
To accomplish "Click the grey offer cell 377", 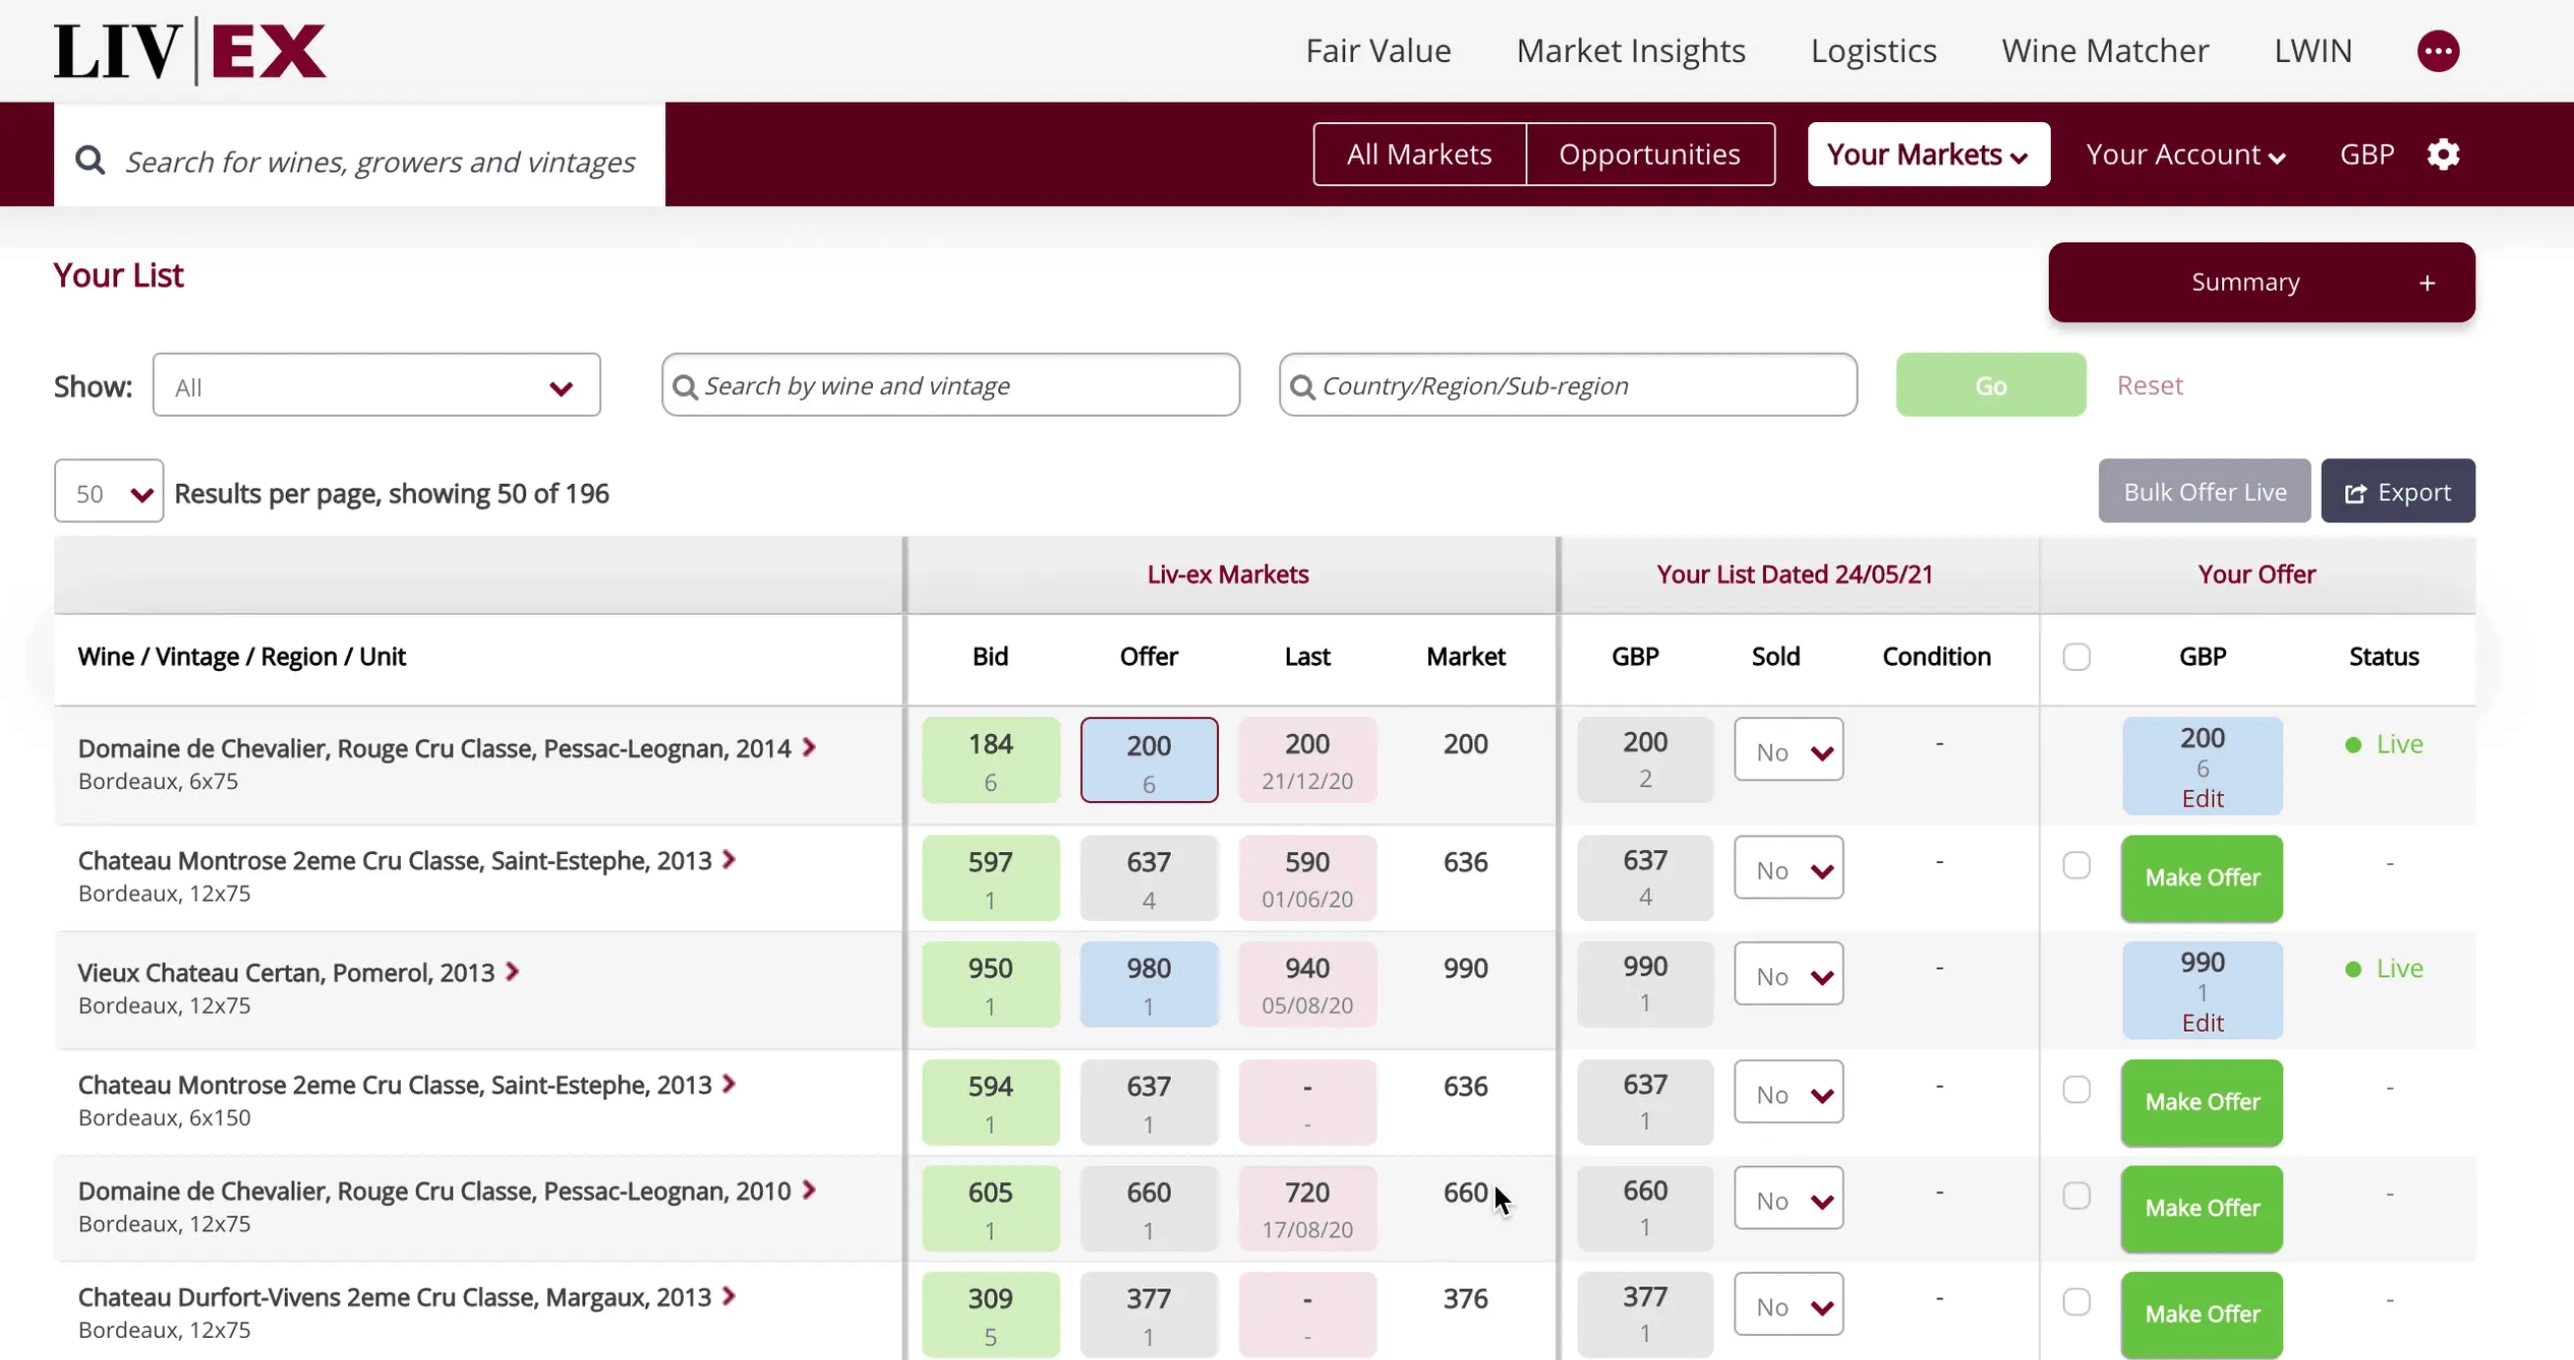I will click(x=1148, y=1314).
